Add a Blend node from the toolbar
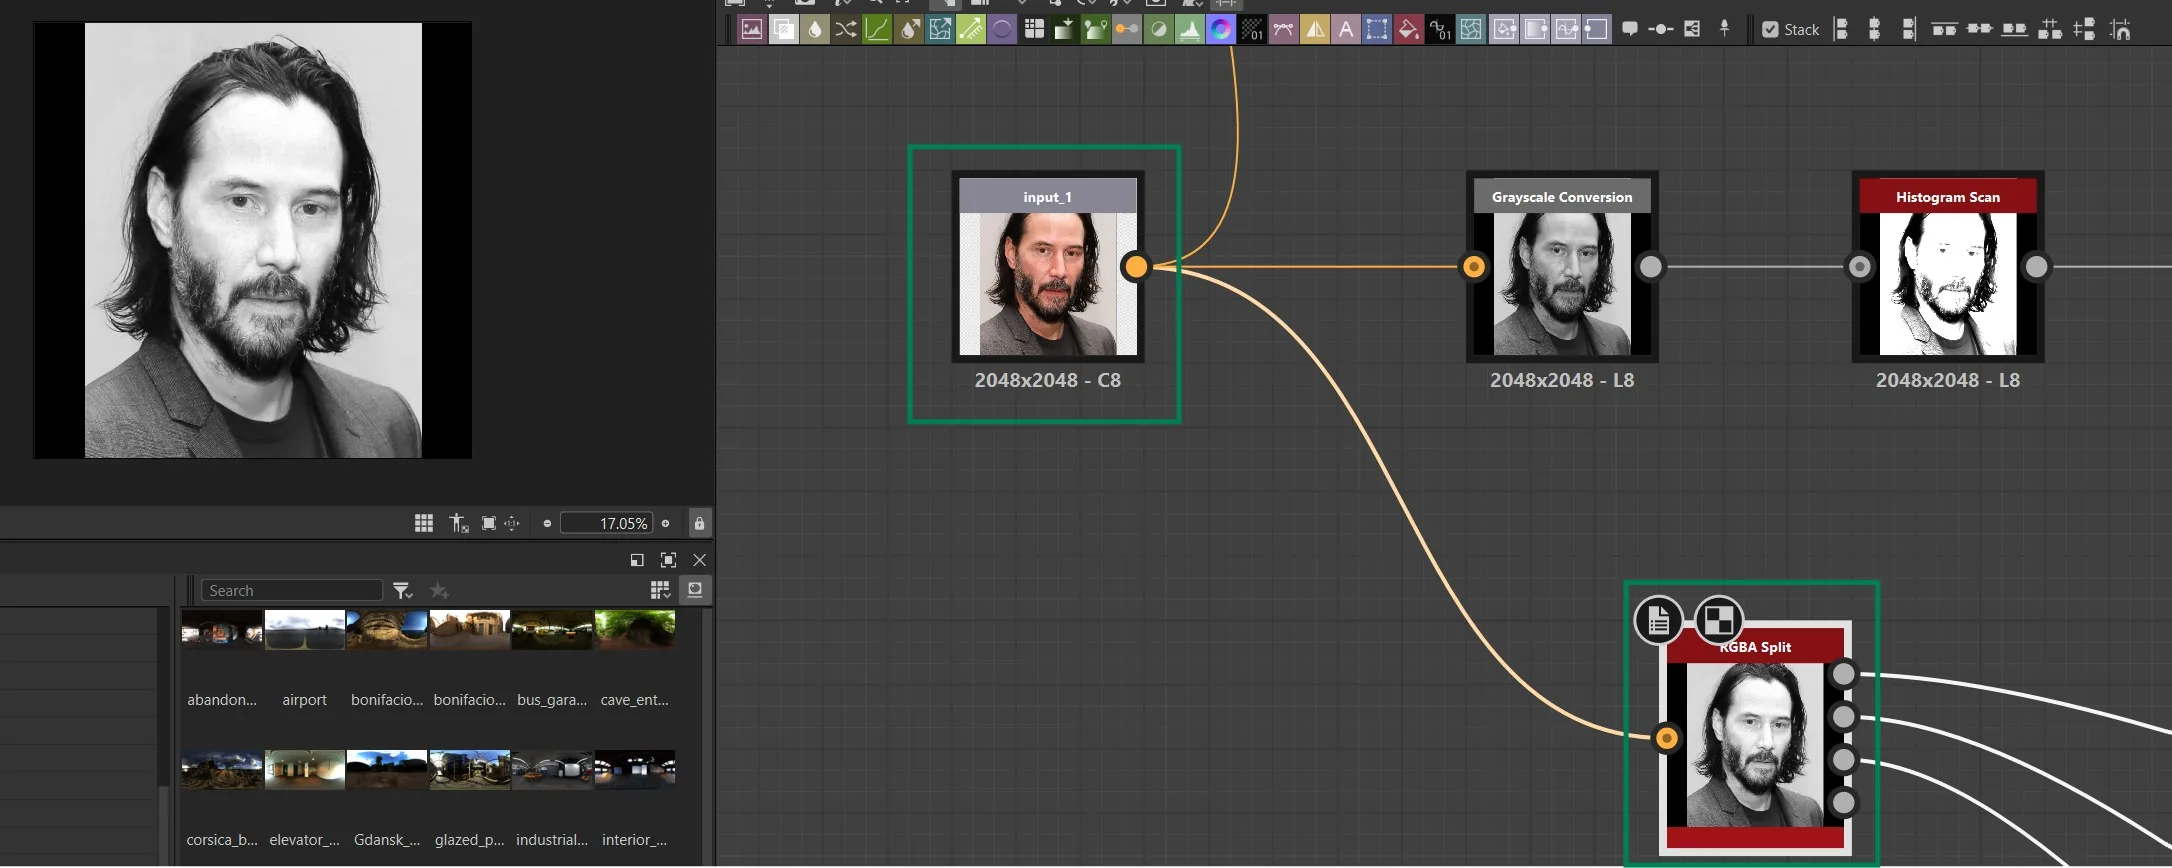 (783, 29)
